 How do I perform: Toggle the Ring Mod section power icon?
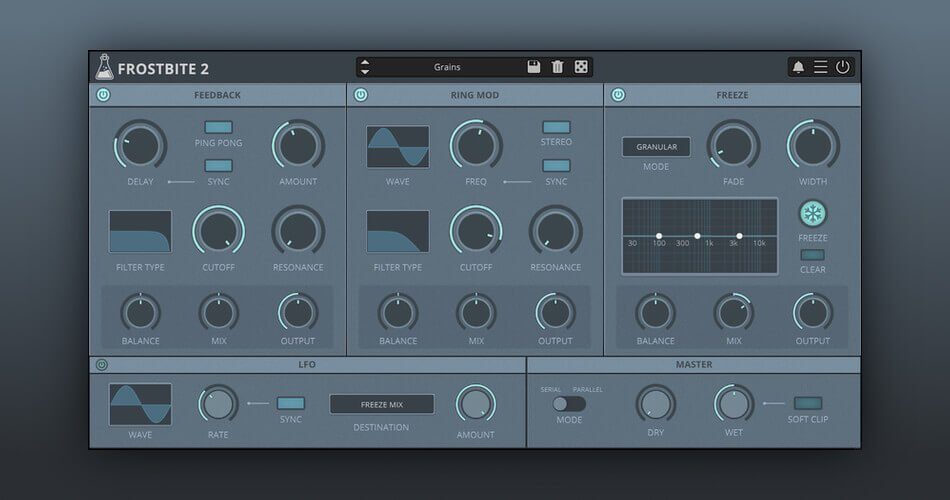coord(360,95)
